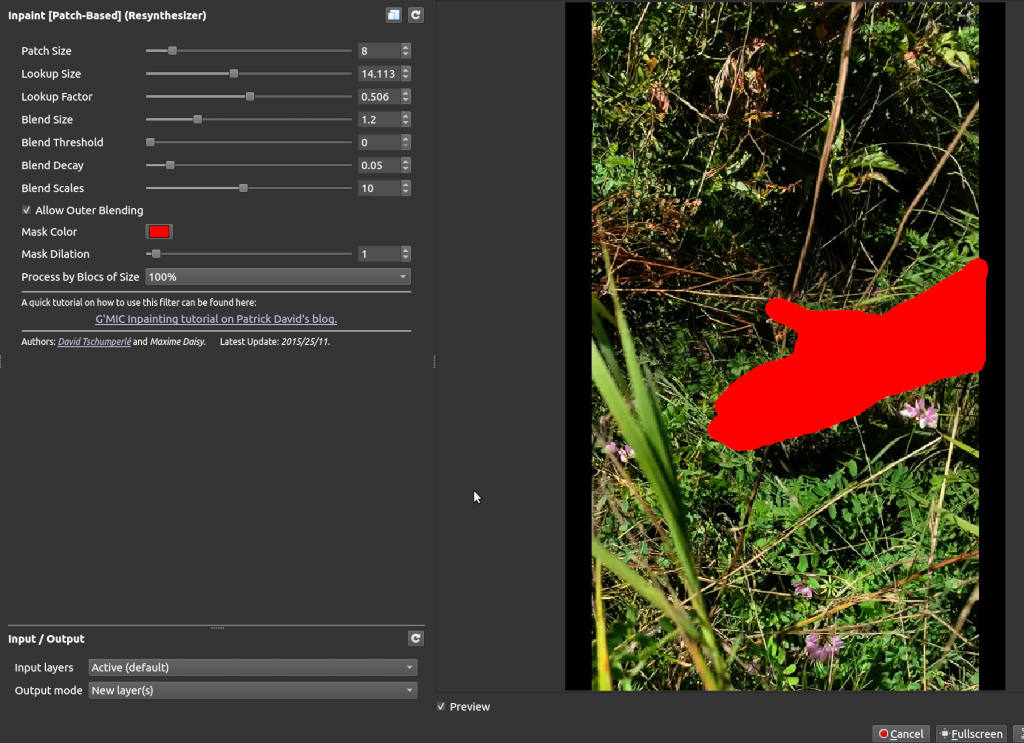
Task: Click the Blend Scales spinner arrows
Action: (x=406, y=188)
